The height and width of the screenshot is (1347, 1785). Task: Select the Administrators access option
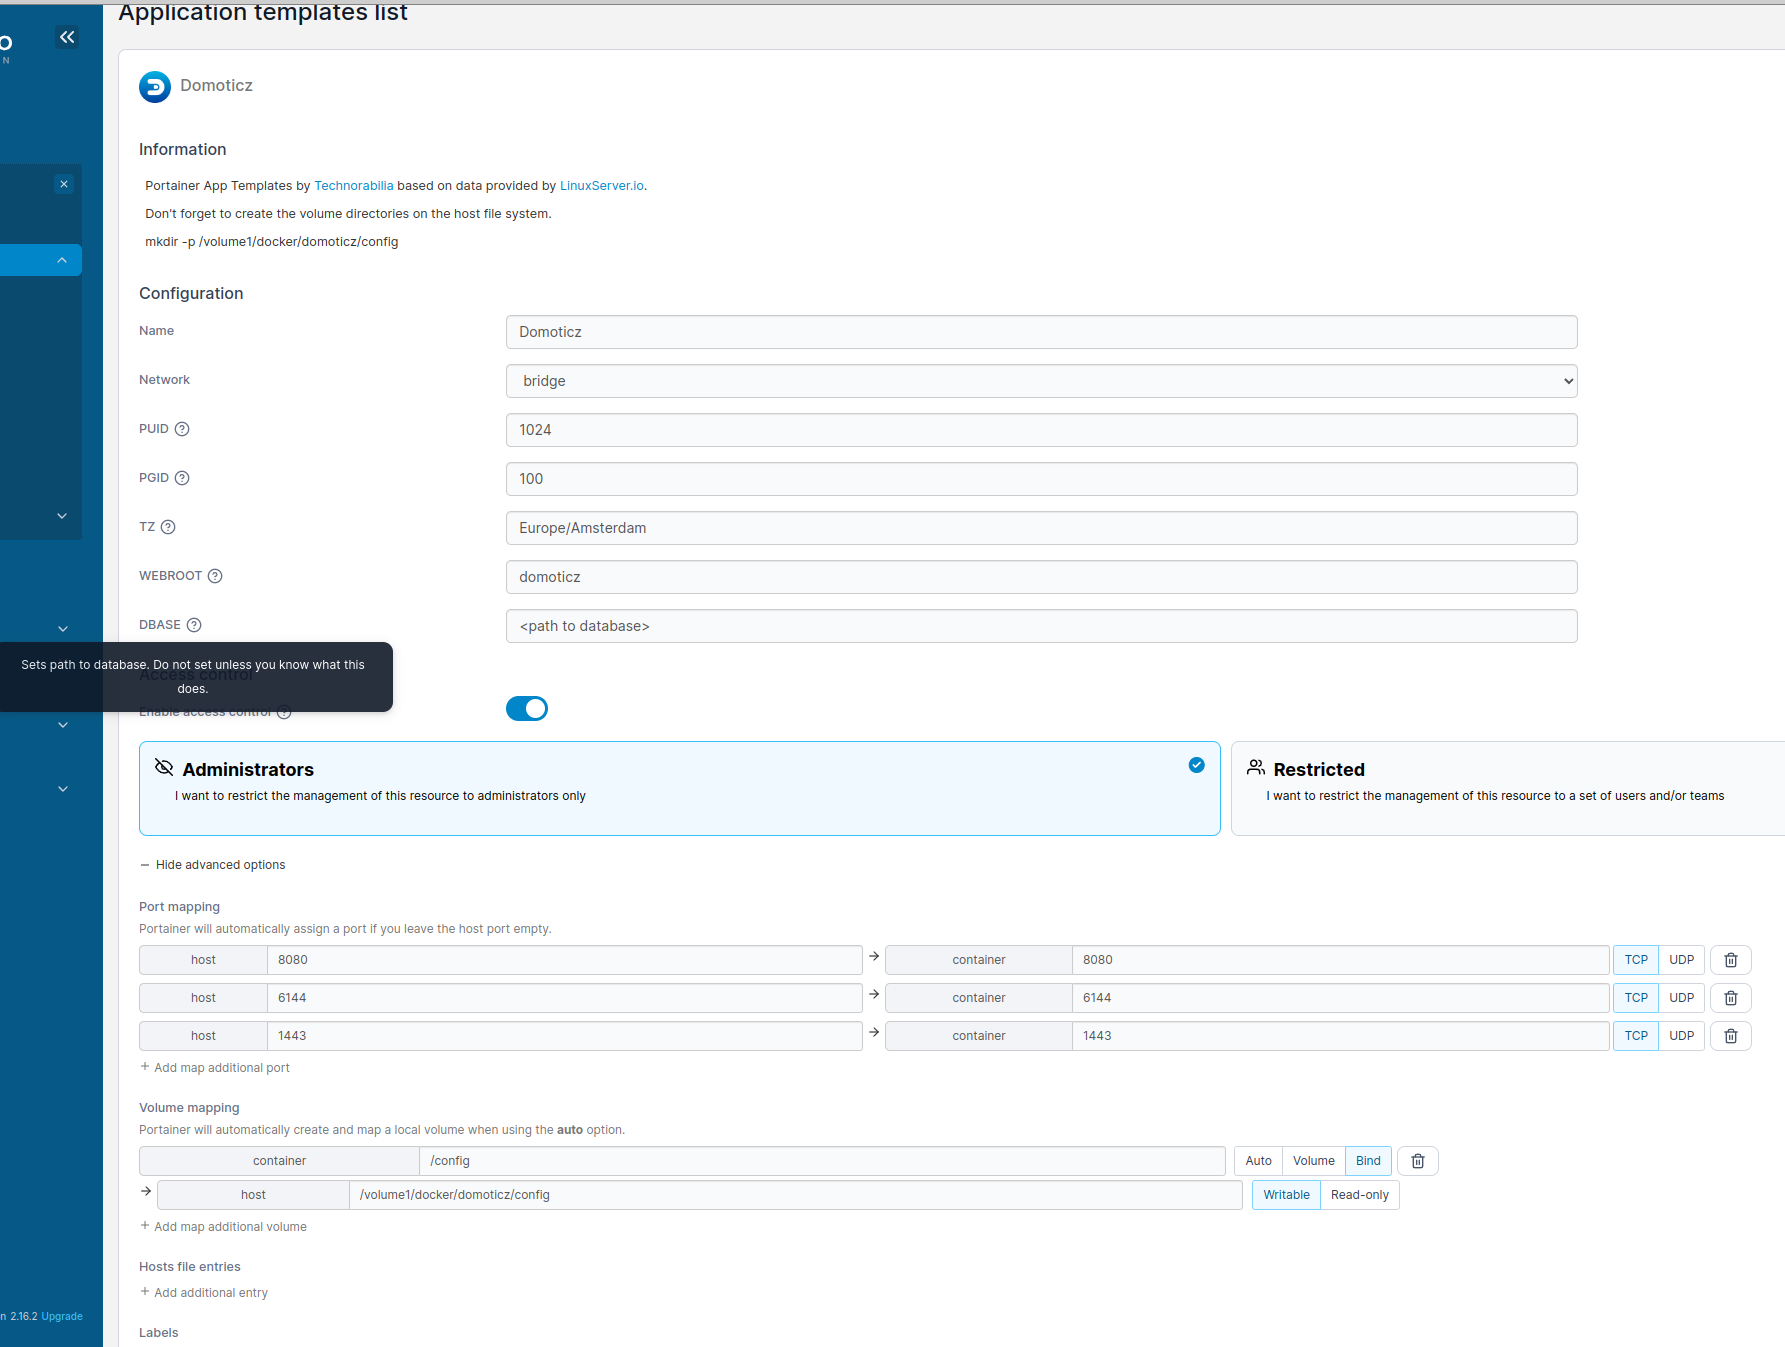[x=680, y=788]
